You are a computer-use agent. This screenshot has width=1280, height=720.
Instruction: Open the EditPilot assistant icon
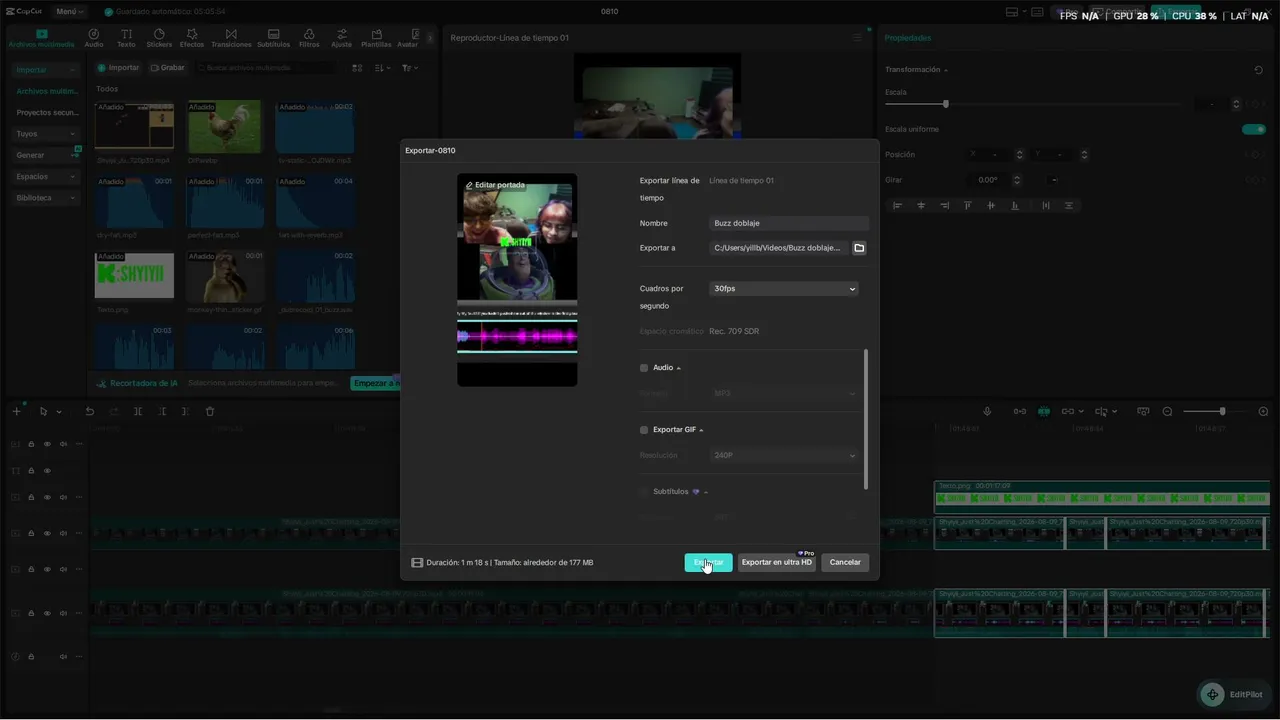click(1212, 694)
